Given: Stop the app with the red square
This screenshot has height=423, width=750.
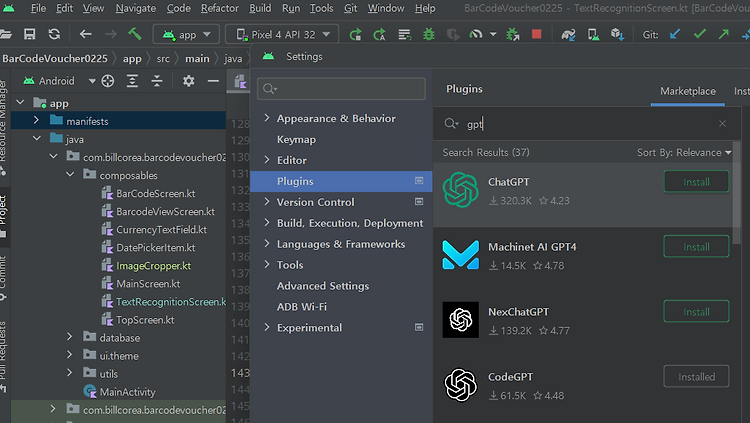Looking at the screenshot, I should point(537,34).
